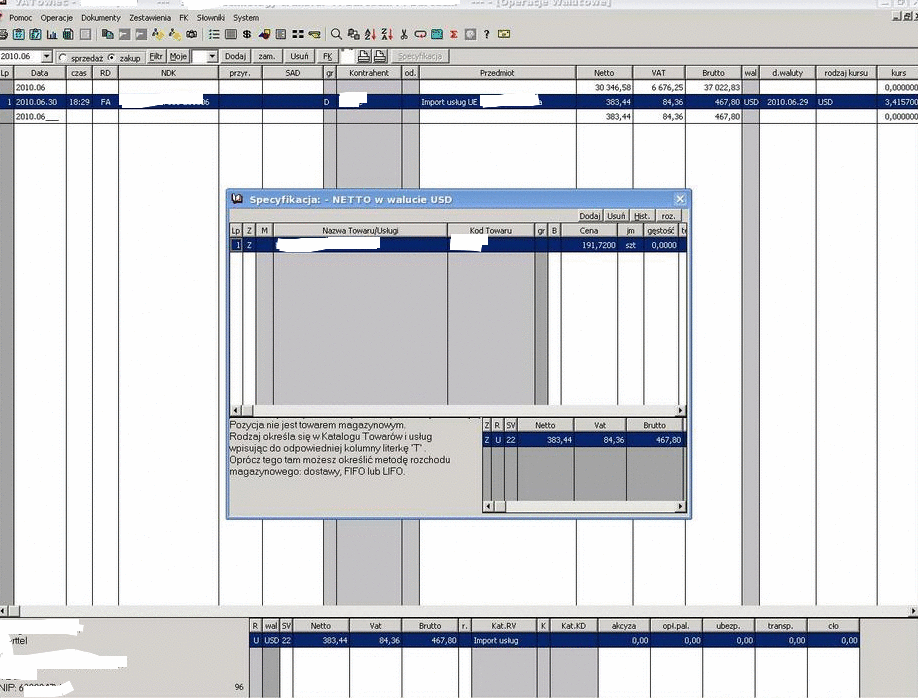Click the dollar sign currency icon
The height and width of the screenshot is (698, 918).
coord(247,34)
